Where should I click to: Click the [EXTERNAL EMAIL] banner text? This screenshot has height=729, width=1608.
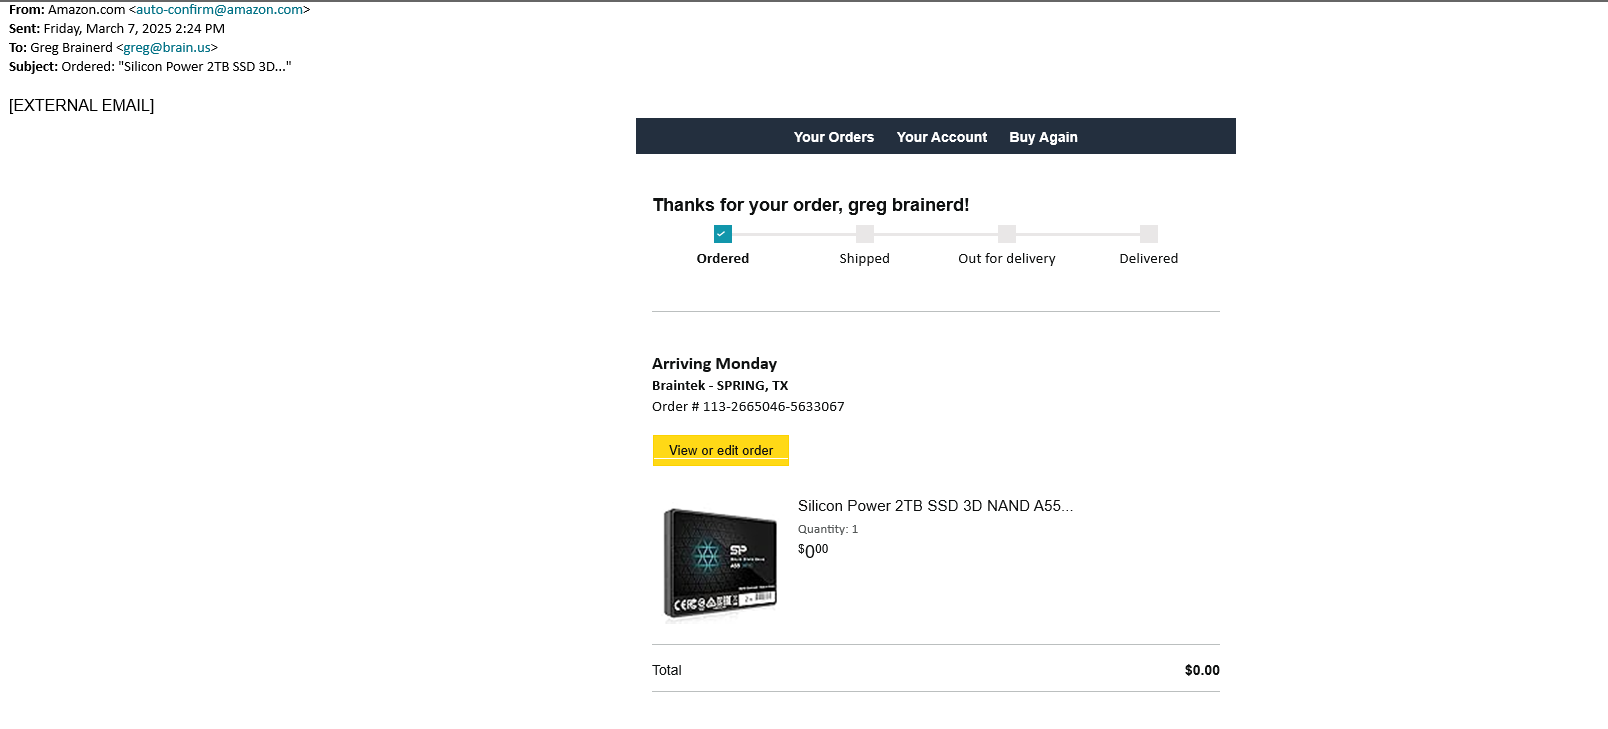click(81, 106)
